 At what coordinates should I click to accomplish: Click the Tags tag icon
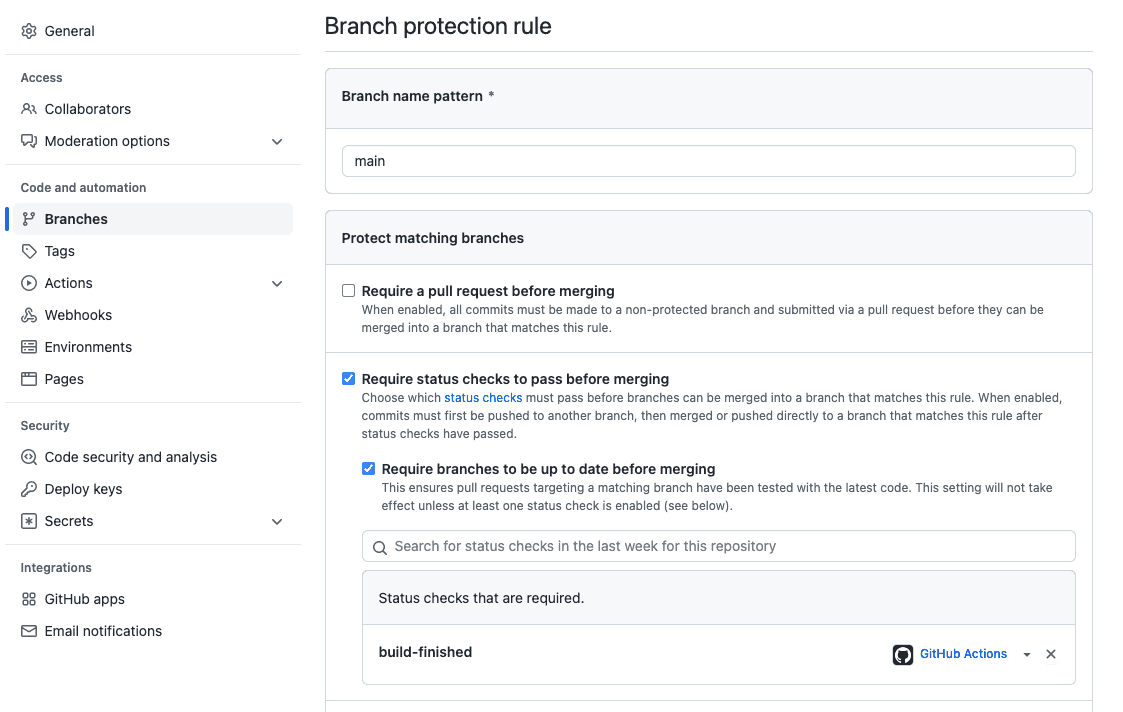coord(29,251)
